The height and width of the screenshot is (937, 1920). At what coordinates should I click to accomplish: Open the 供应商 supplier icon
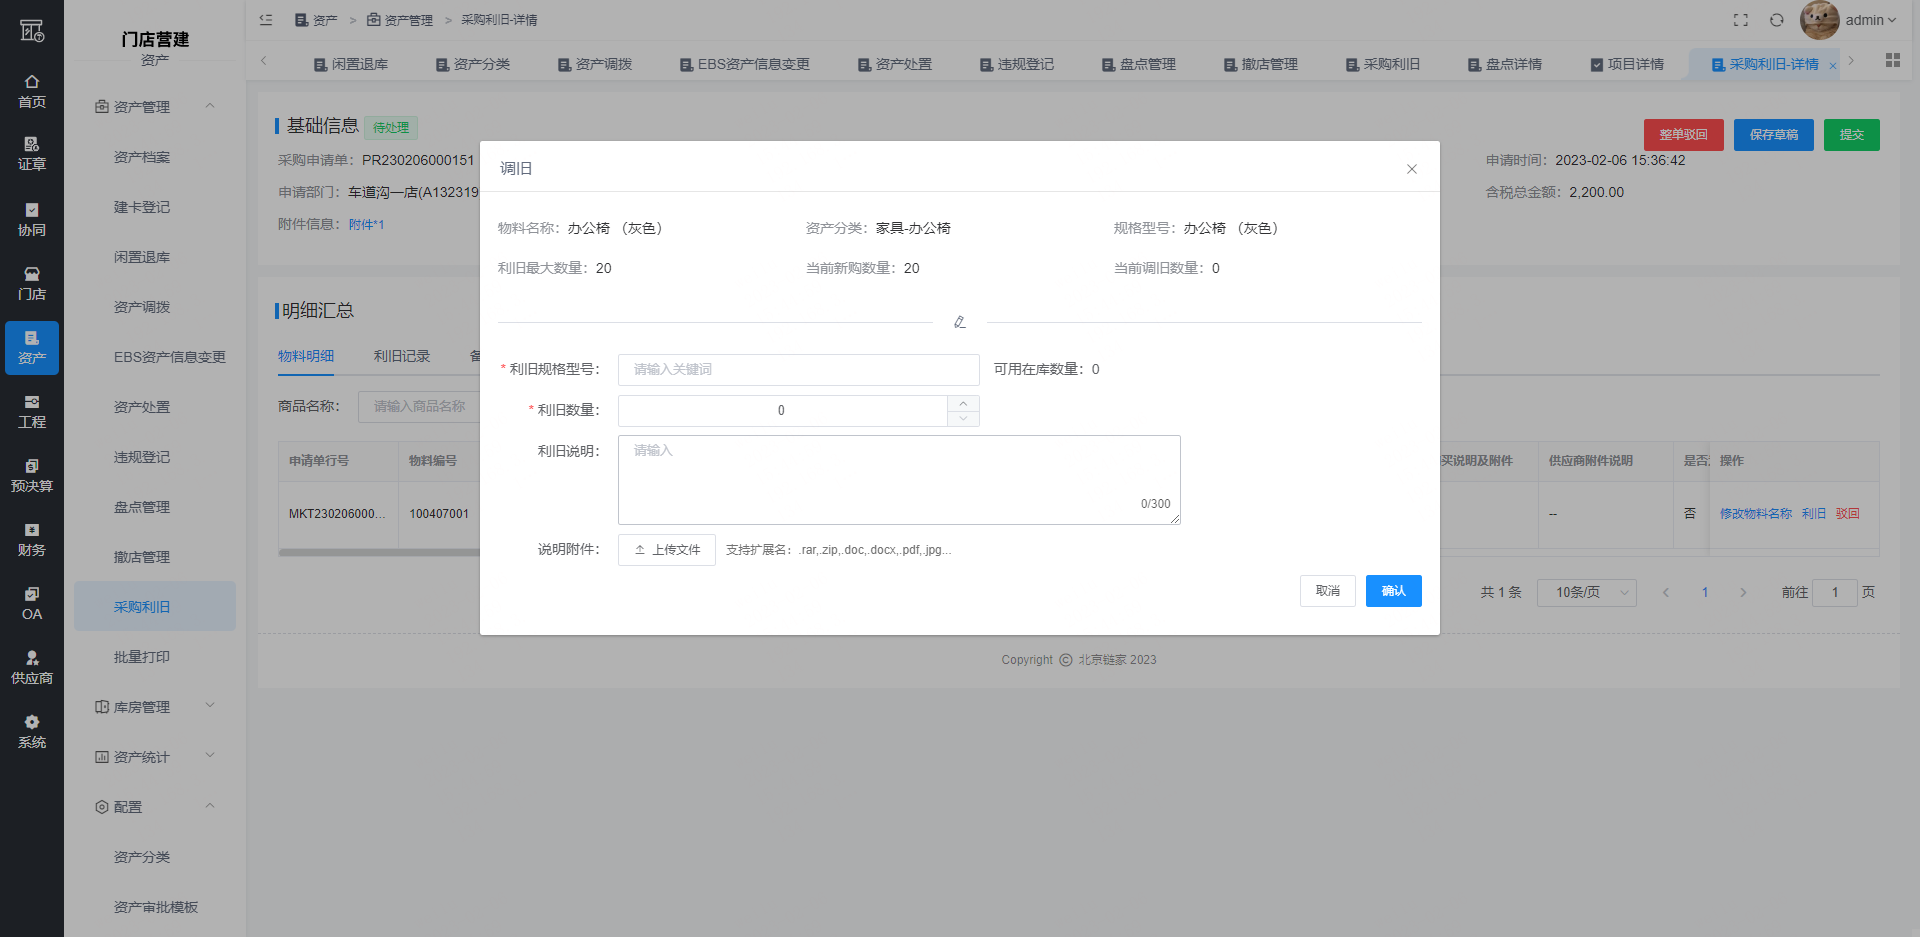coord(32,667)
